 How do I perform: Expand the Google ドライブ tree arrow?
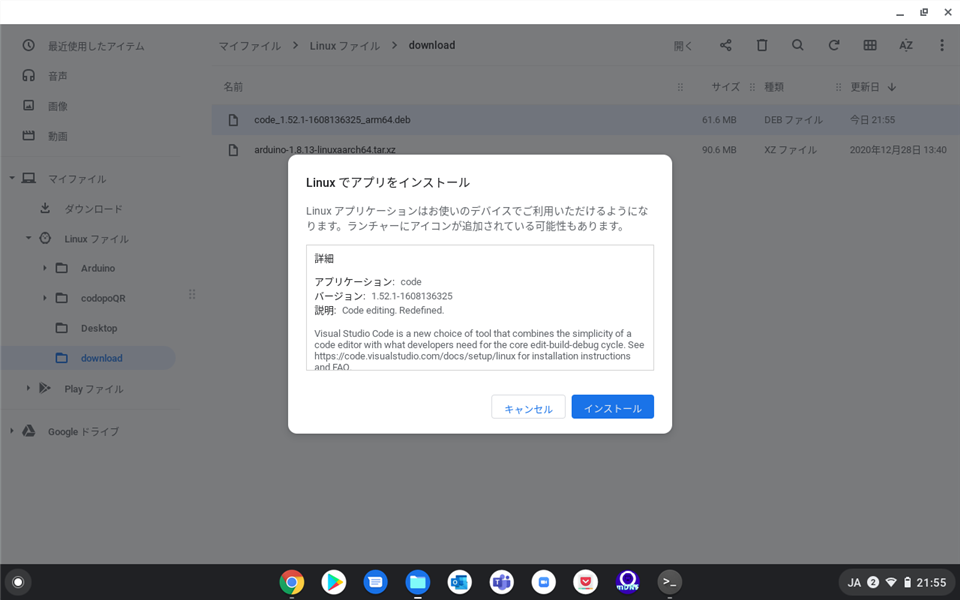[x=12, y=431]
